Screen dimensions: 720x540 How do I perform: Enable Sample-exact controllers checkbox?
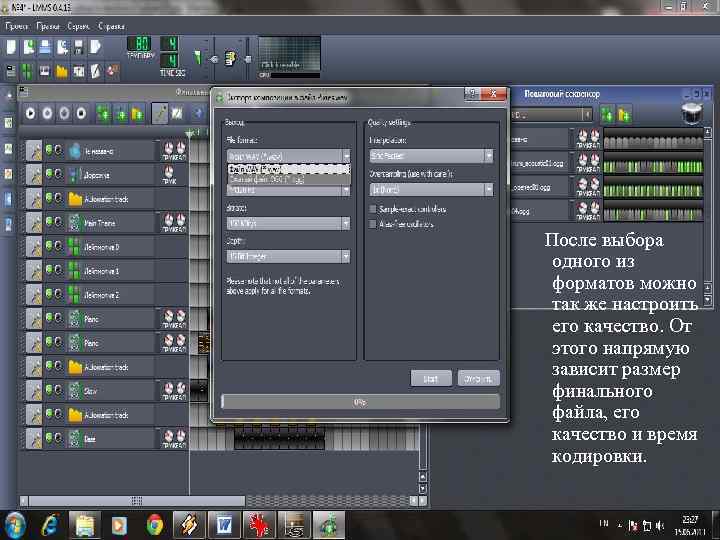373,209
